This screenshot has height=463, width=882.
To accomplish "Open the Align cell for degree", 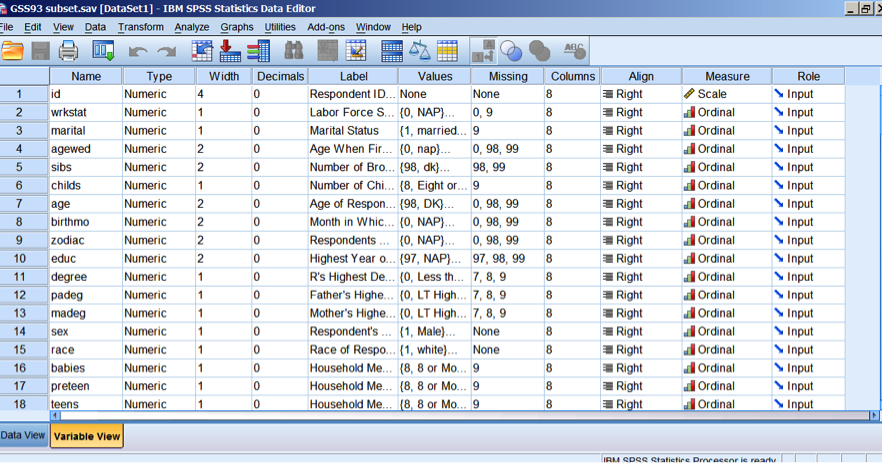I will pos(641,277).
